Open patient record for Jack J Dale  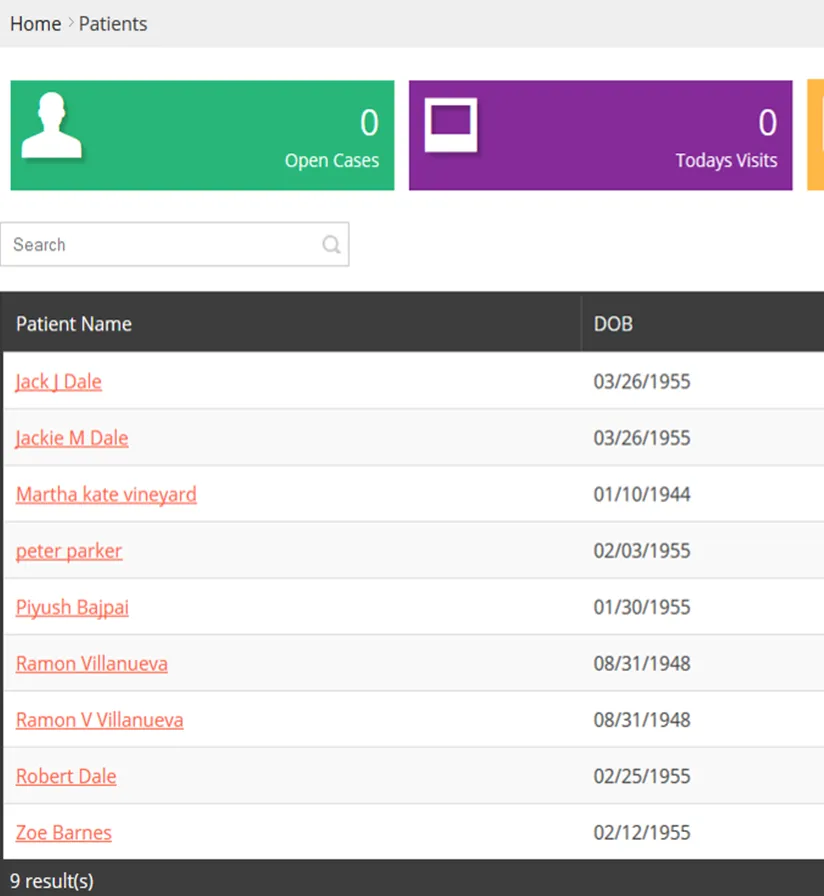(x=58, y=381)
